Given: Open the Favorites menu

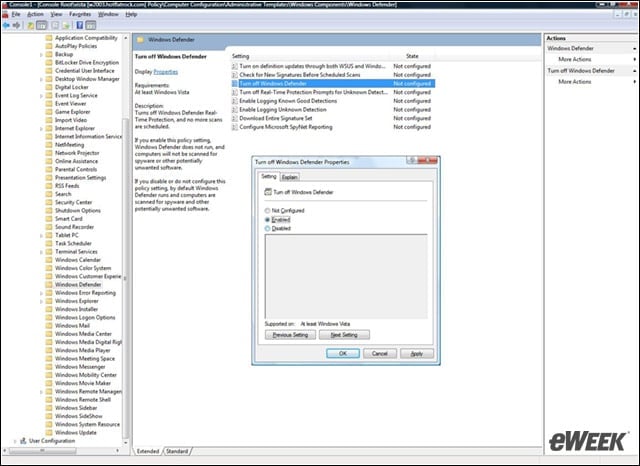Looking at the screenshot, I should [x=80, y=14].
